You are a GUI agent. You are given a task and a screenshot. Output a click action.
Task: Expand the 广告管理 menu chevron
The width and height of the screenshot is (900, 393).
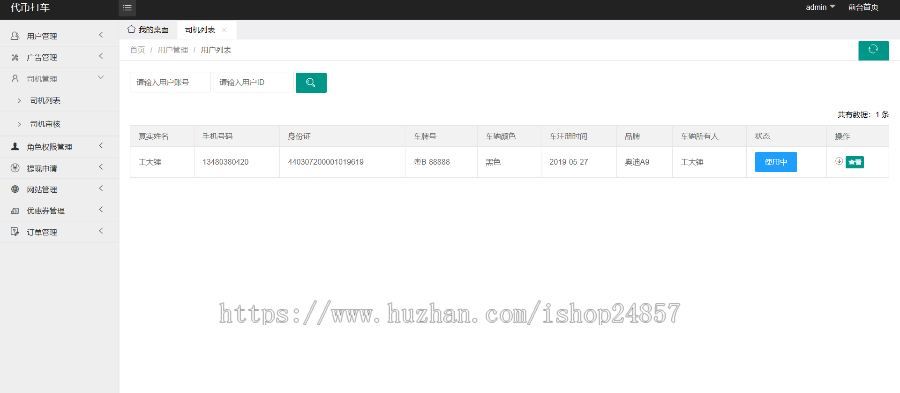click(x=100, y=56)
